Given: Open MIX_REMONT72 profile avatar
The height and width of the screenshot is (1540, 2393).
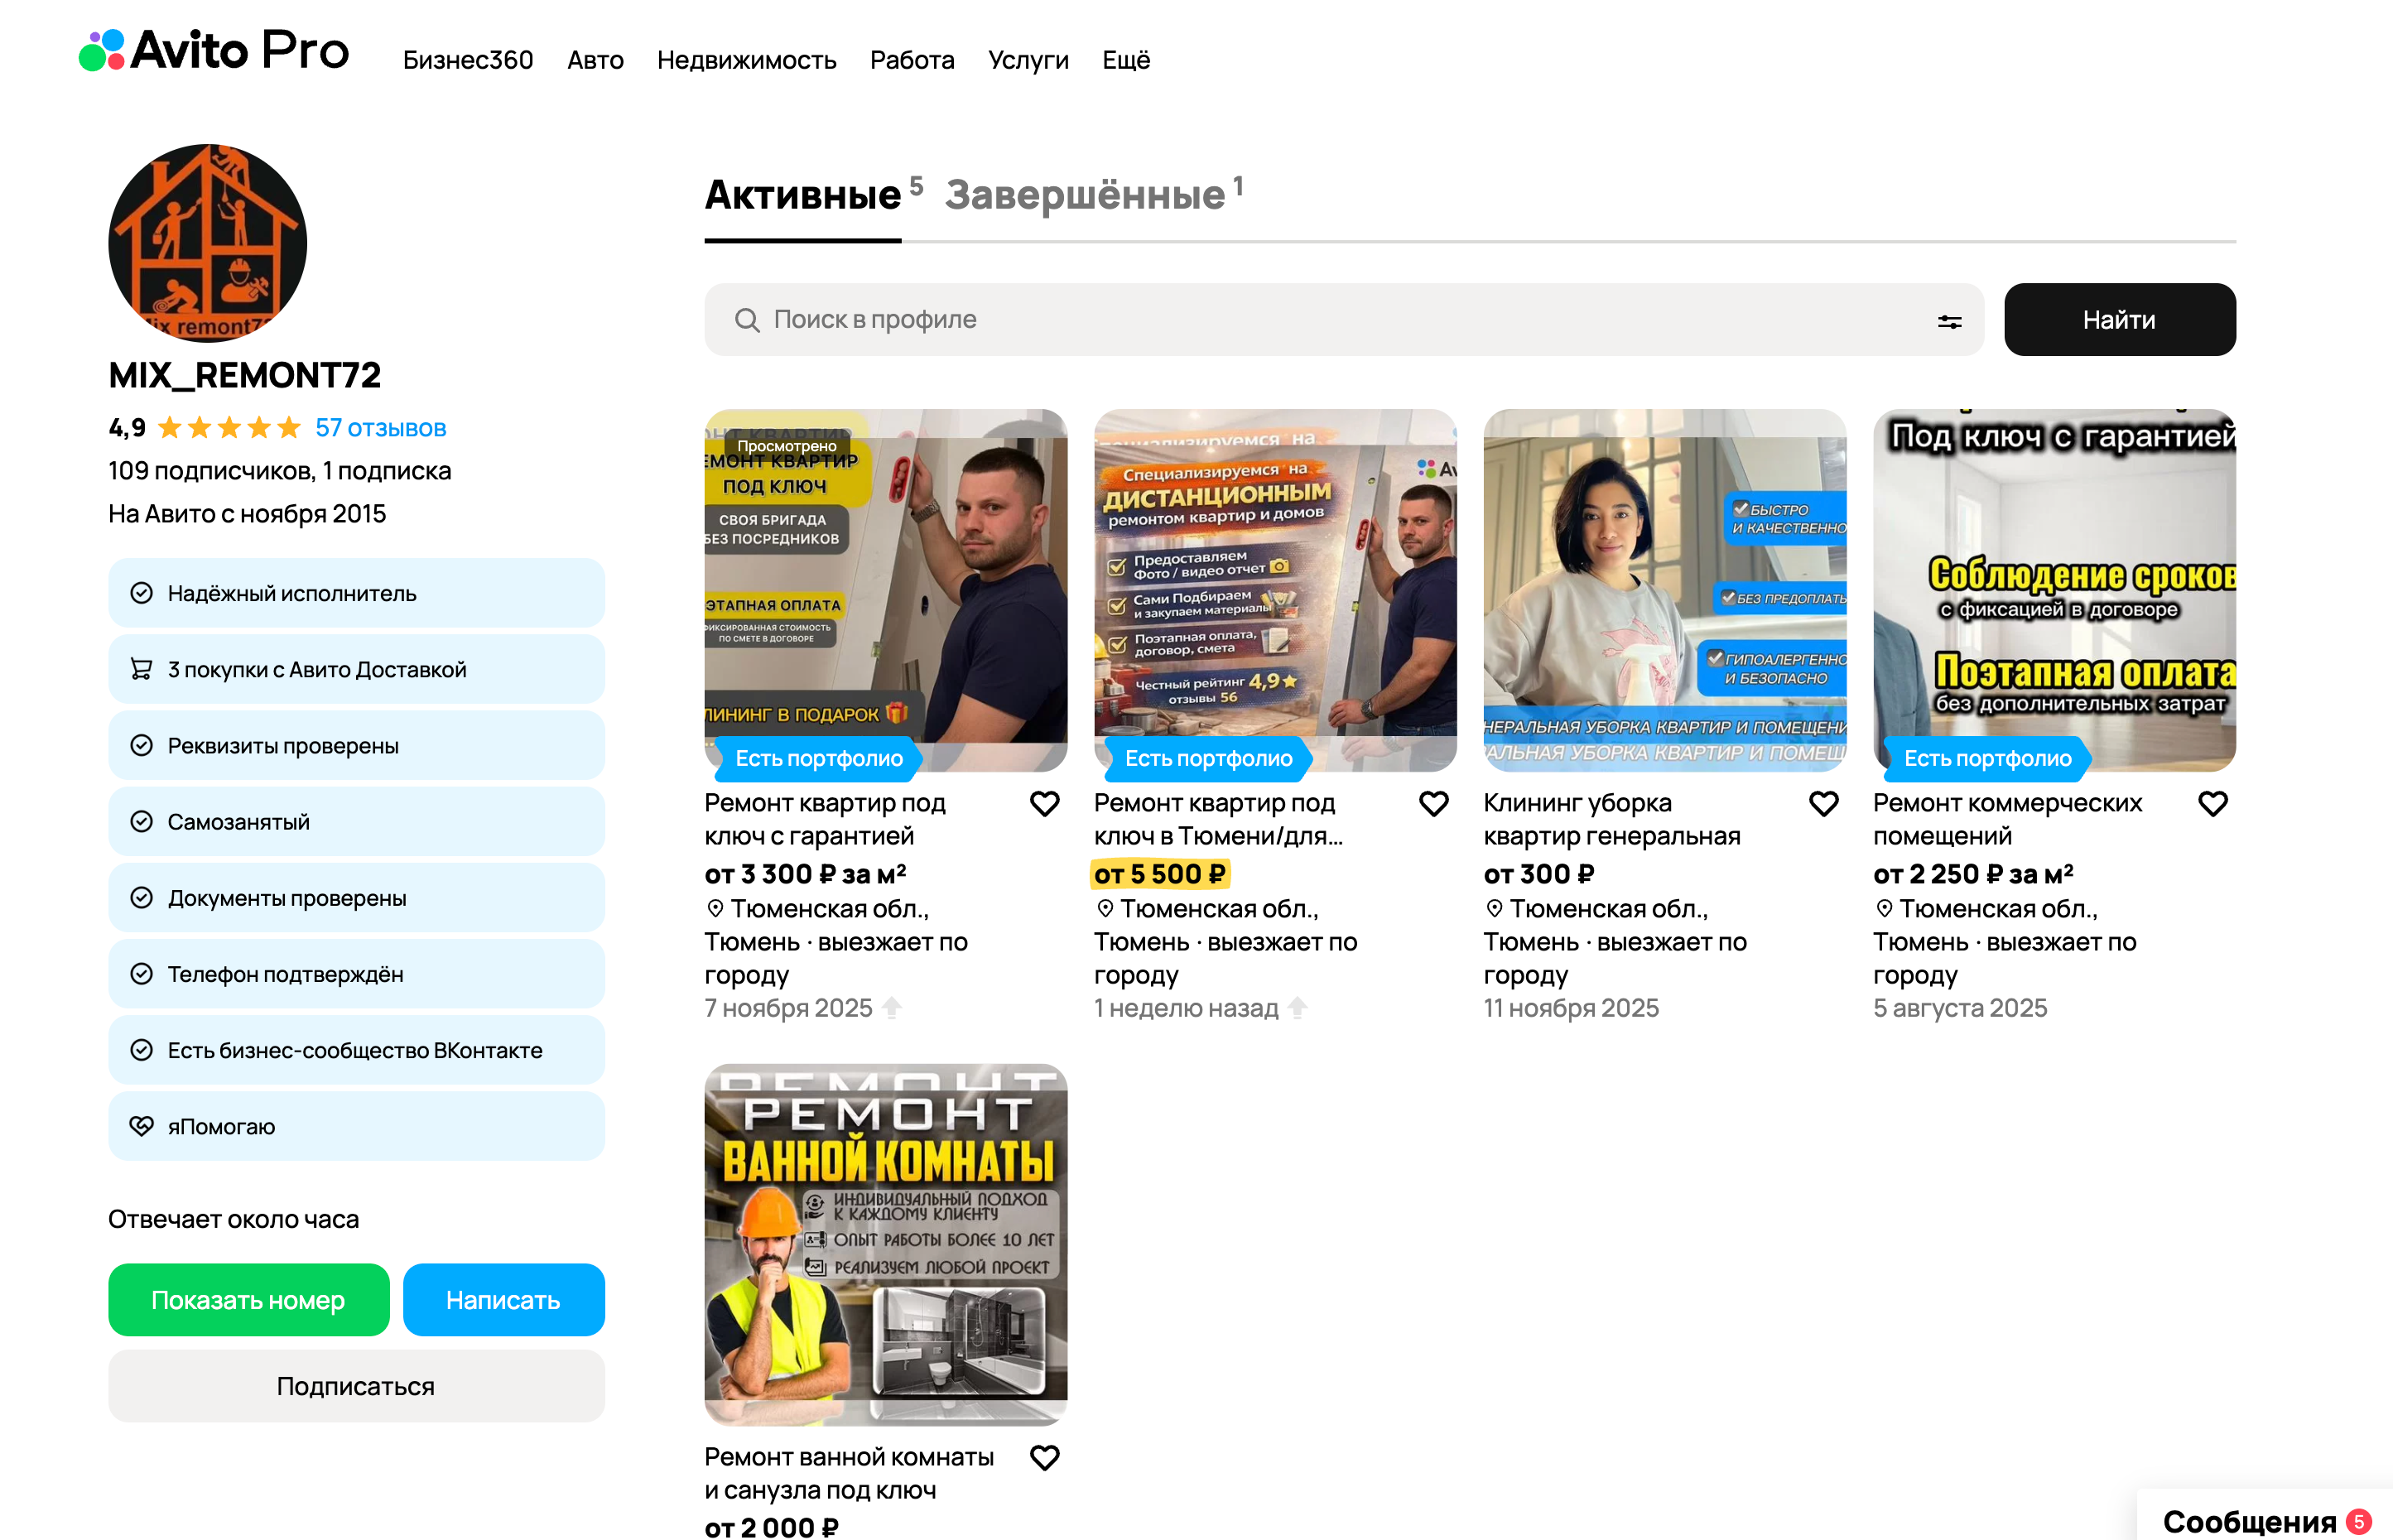Looking at the screenshot, I should coord(207,243).
